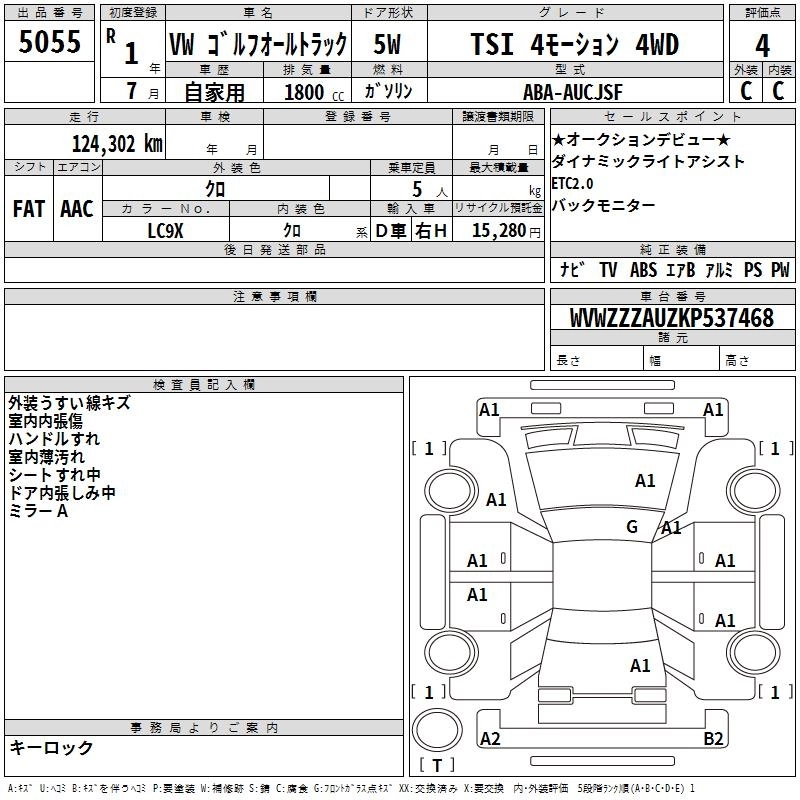Image resolution: width=800 pixels, height=800 pixels.
Task: Click the 注意事項欄 header
Action: 274,296
